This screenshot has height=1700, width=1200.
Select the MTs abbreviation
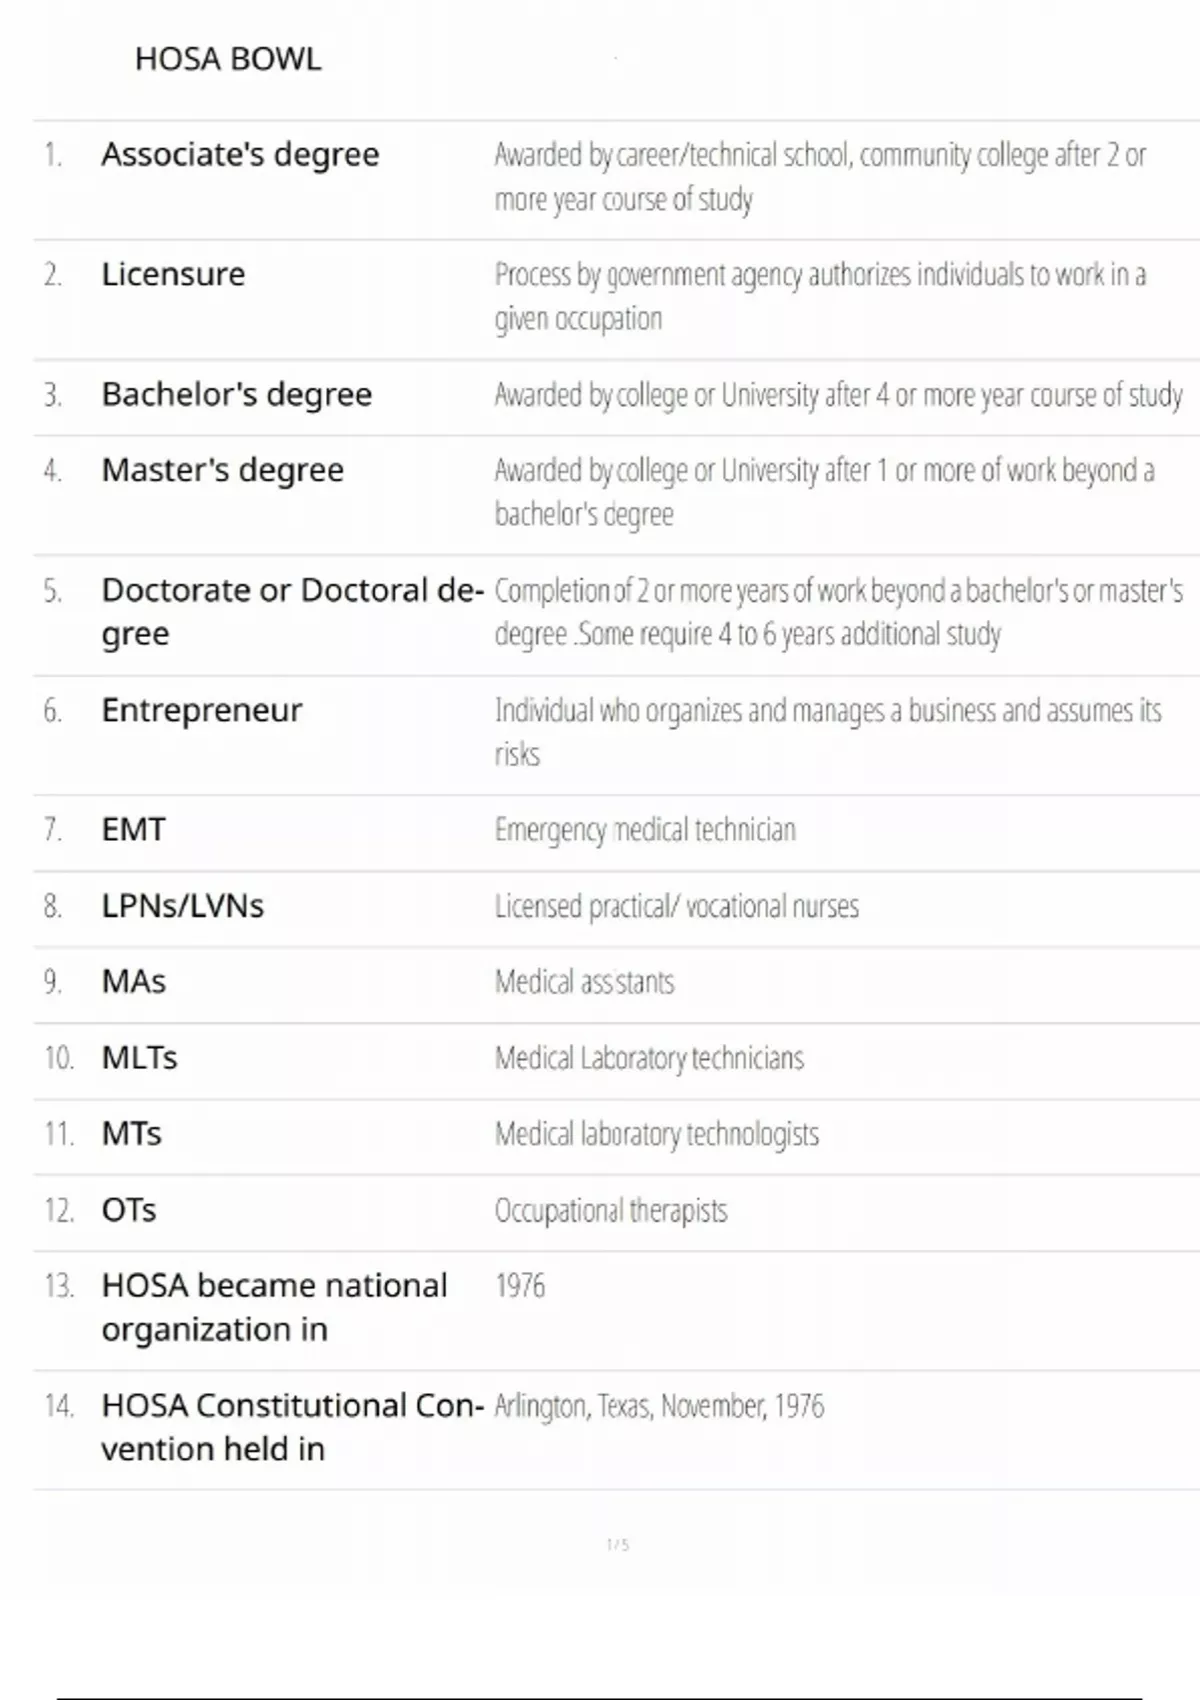point(131,1134)
